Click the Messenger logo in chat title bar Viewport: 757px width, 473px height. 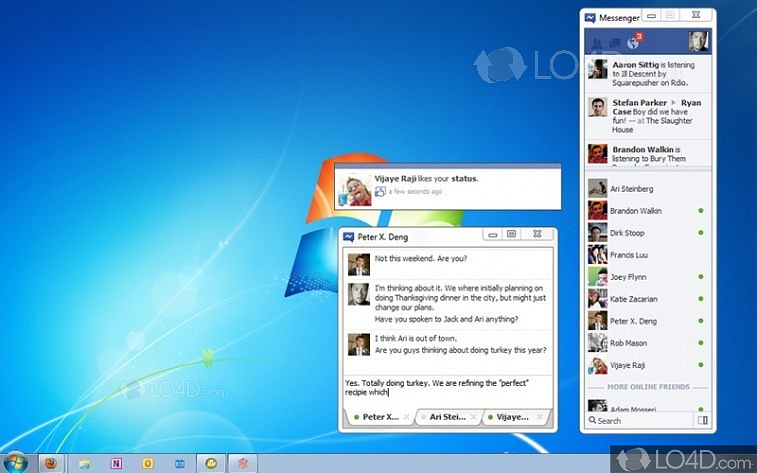349,237
